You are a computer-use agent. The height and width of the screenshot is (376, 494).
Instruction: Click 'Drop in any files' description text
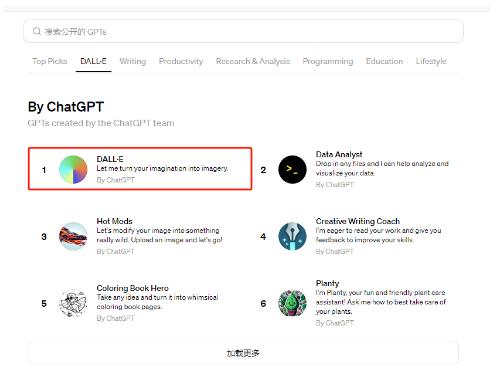click(382, 168)
